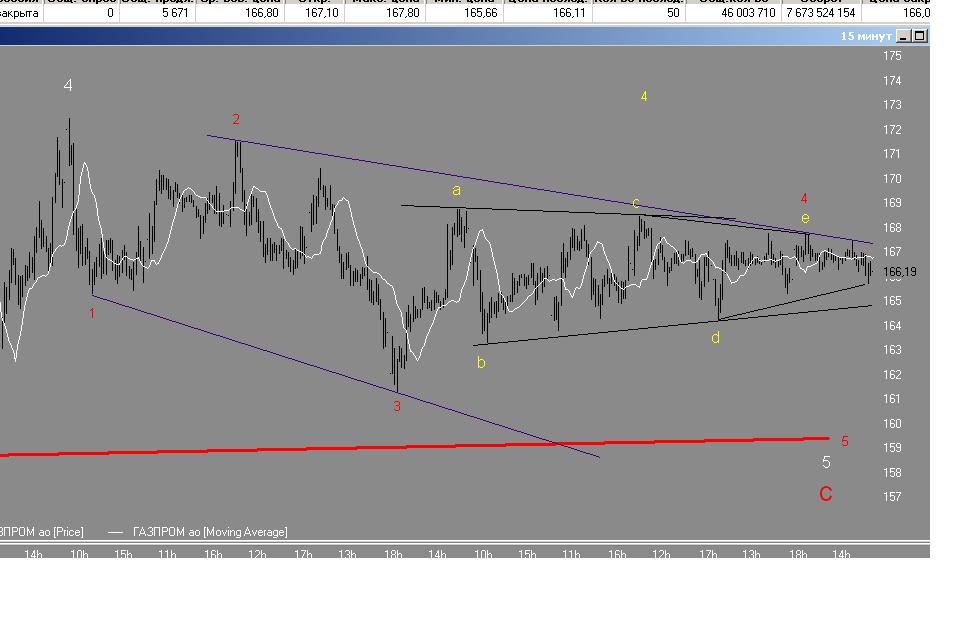This screenshot has height=621, width=962.
Task: Select the table cell showing 165,66
Action: 464,12
